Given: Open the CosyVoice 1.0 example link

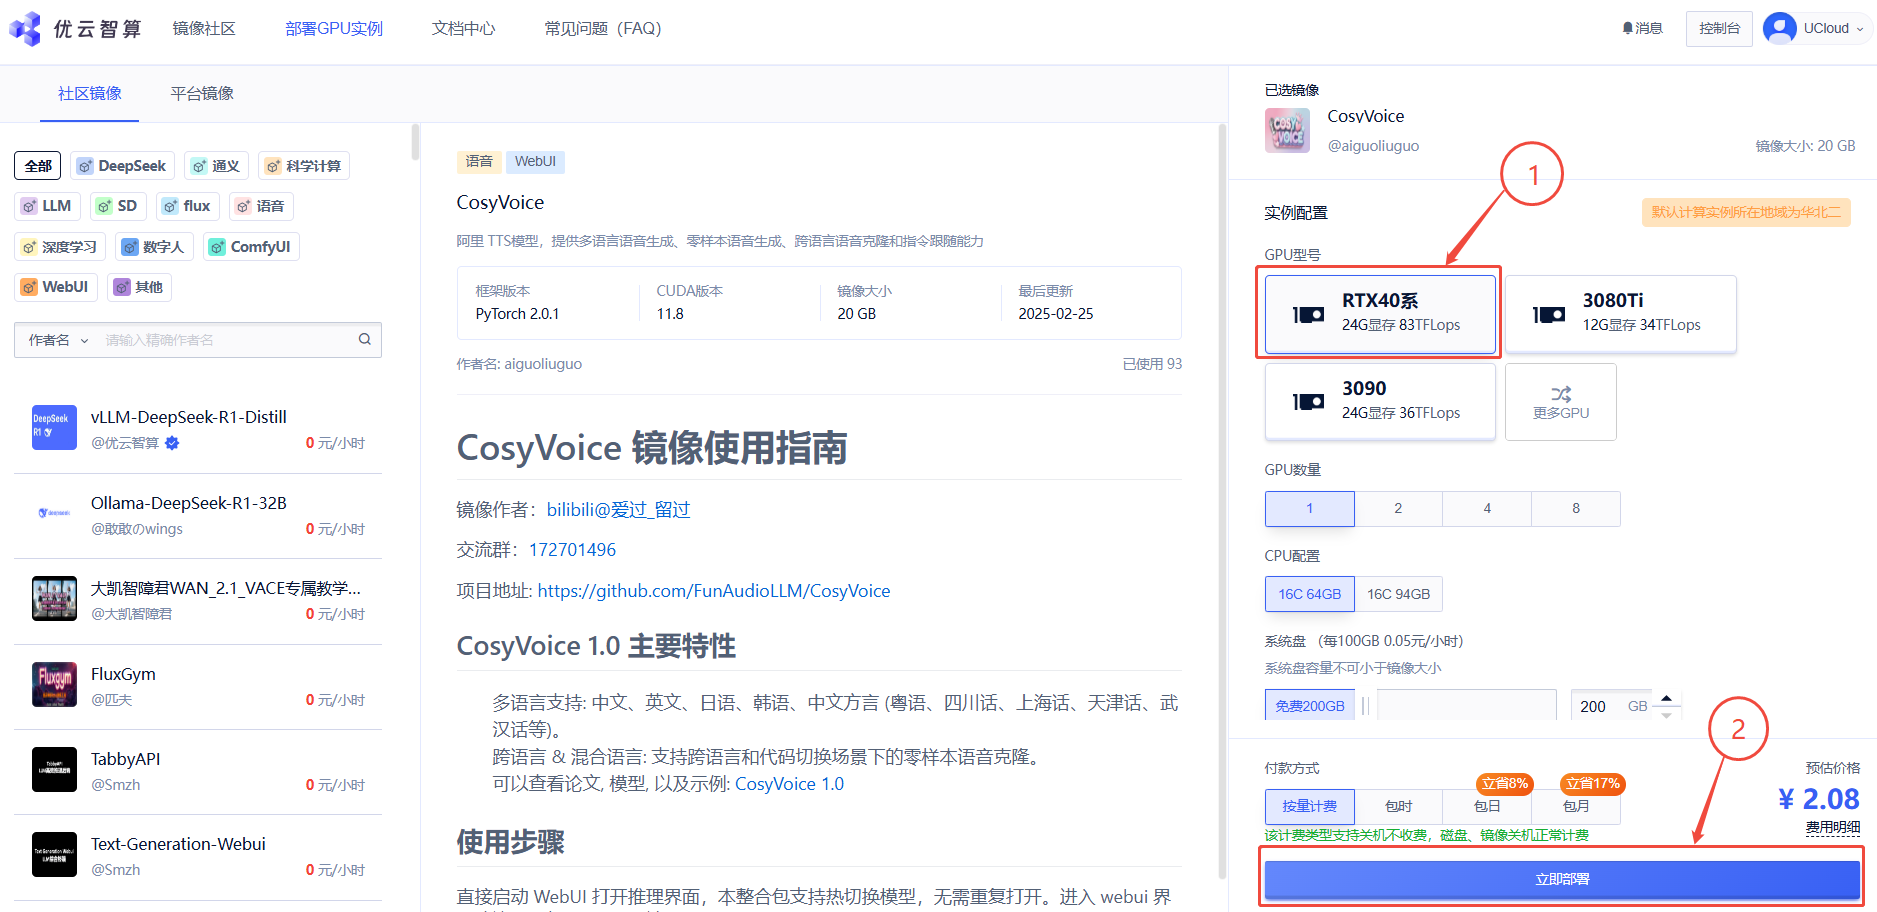Looking at the screenshot, I should click(789, 784).
